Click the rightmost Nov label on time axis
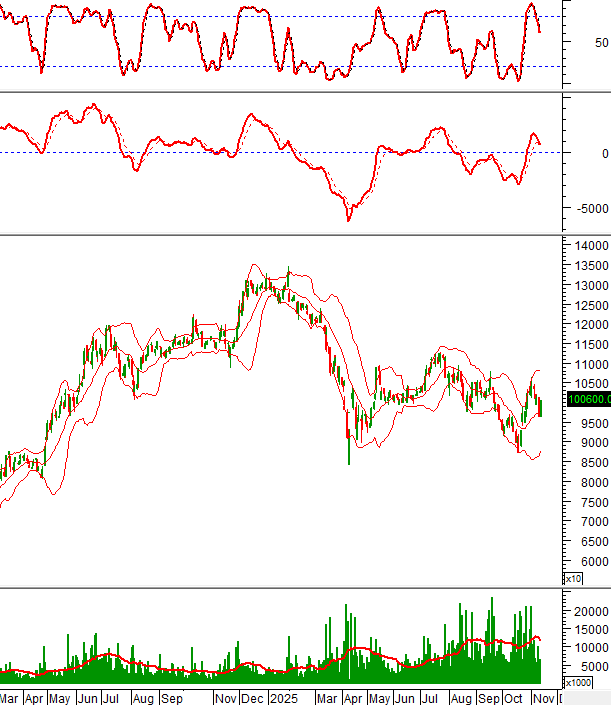This screenshot has height=705, width=611. (x=544, y=697)
